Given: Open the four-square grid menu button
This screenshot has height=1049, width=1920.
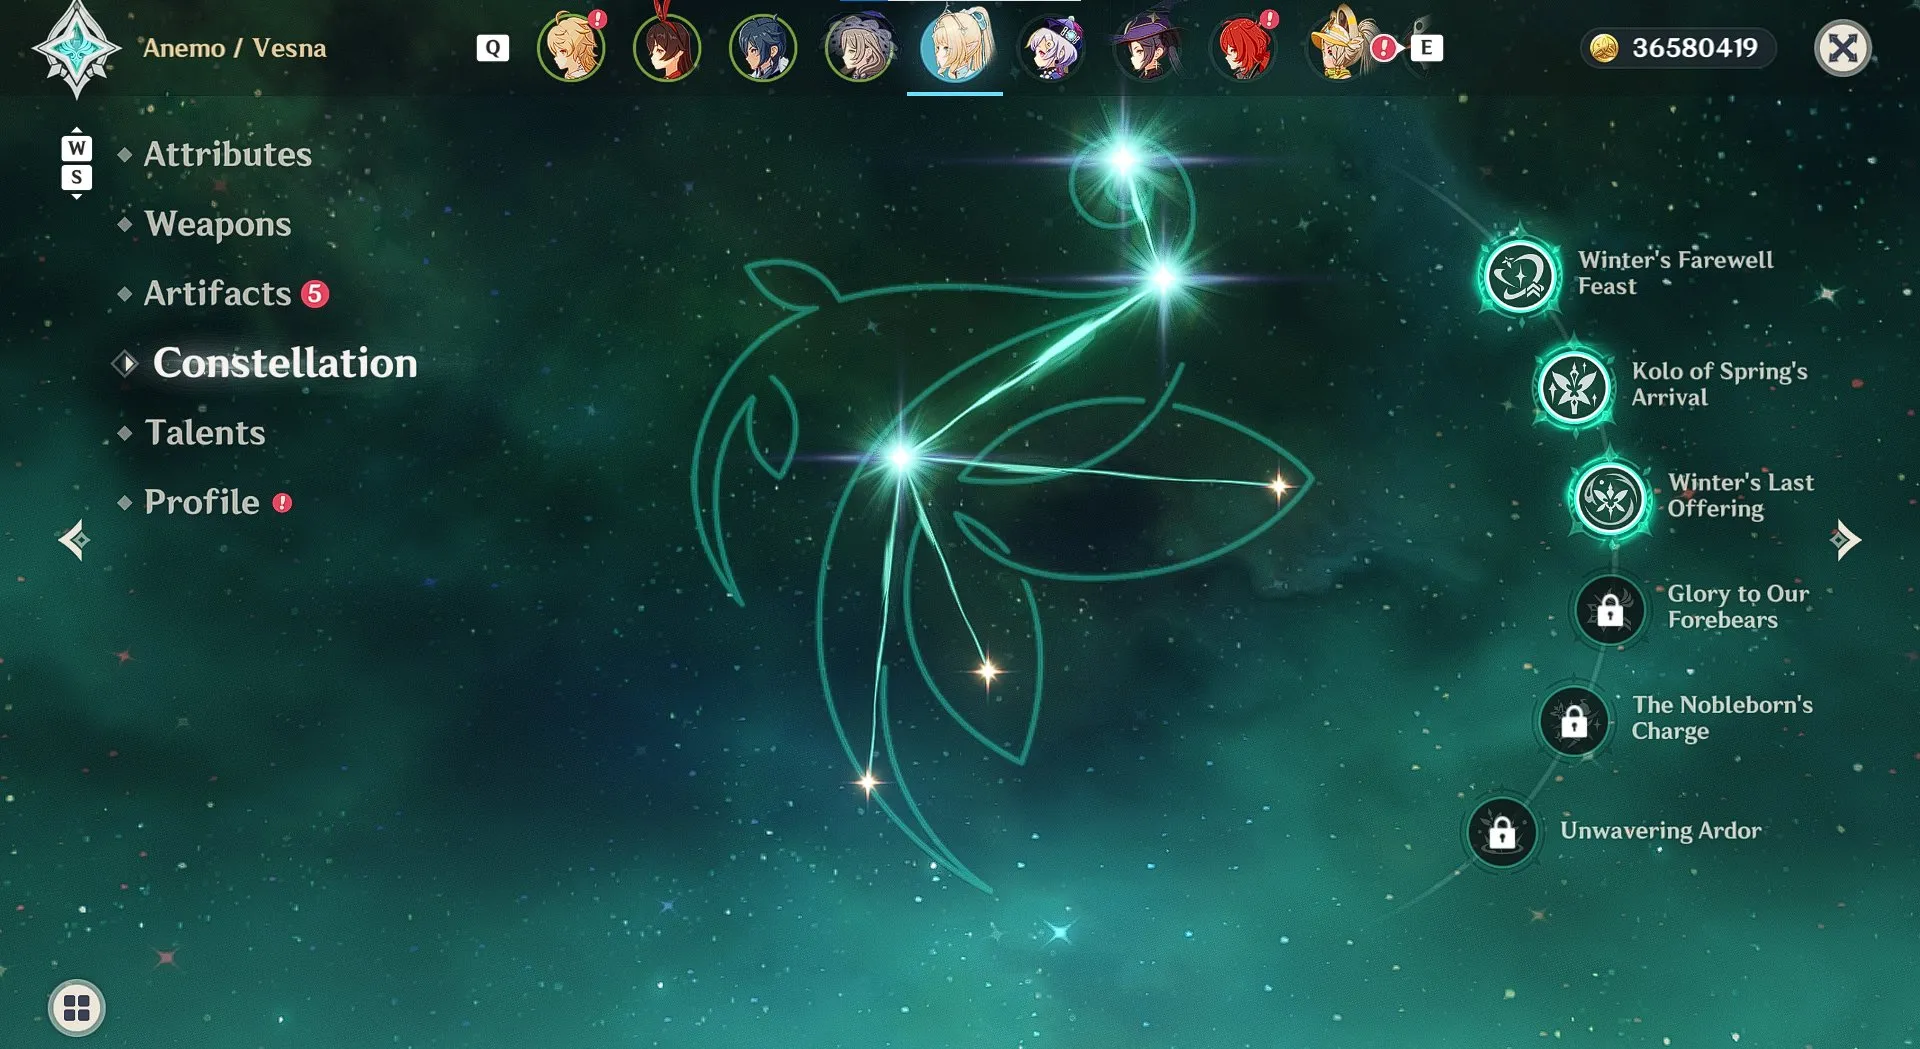Looking at the screenshot, I should (x=77, y=1007).
